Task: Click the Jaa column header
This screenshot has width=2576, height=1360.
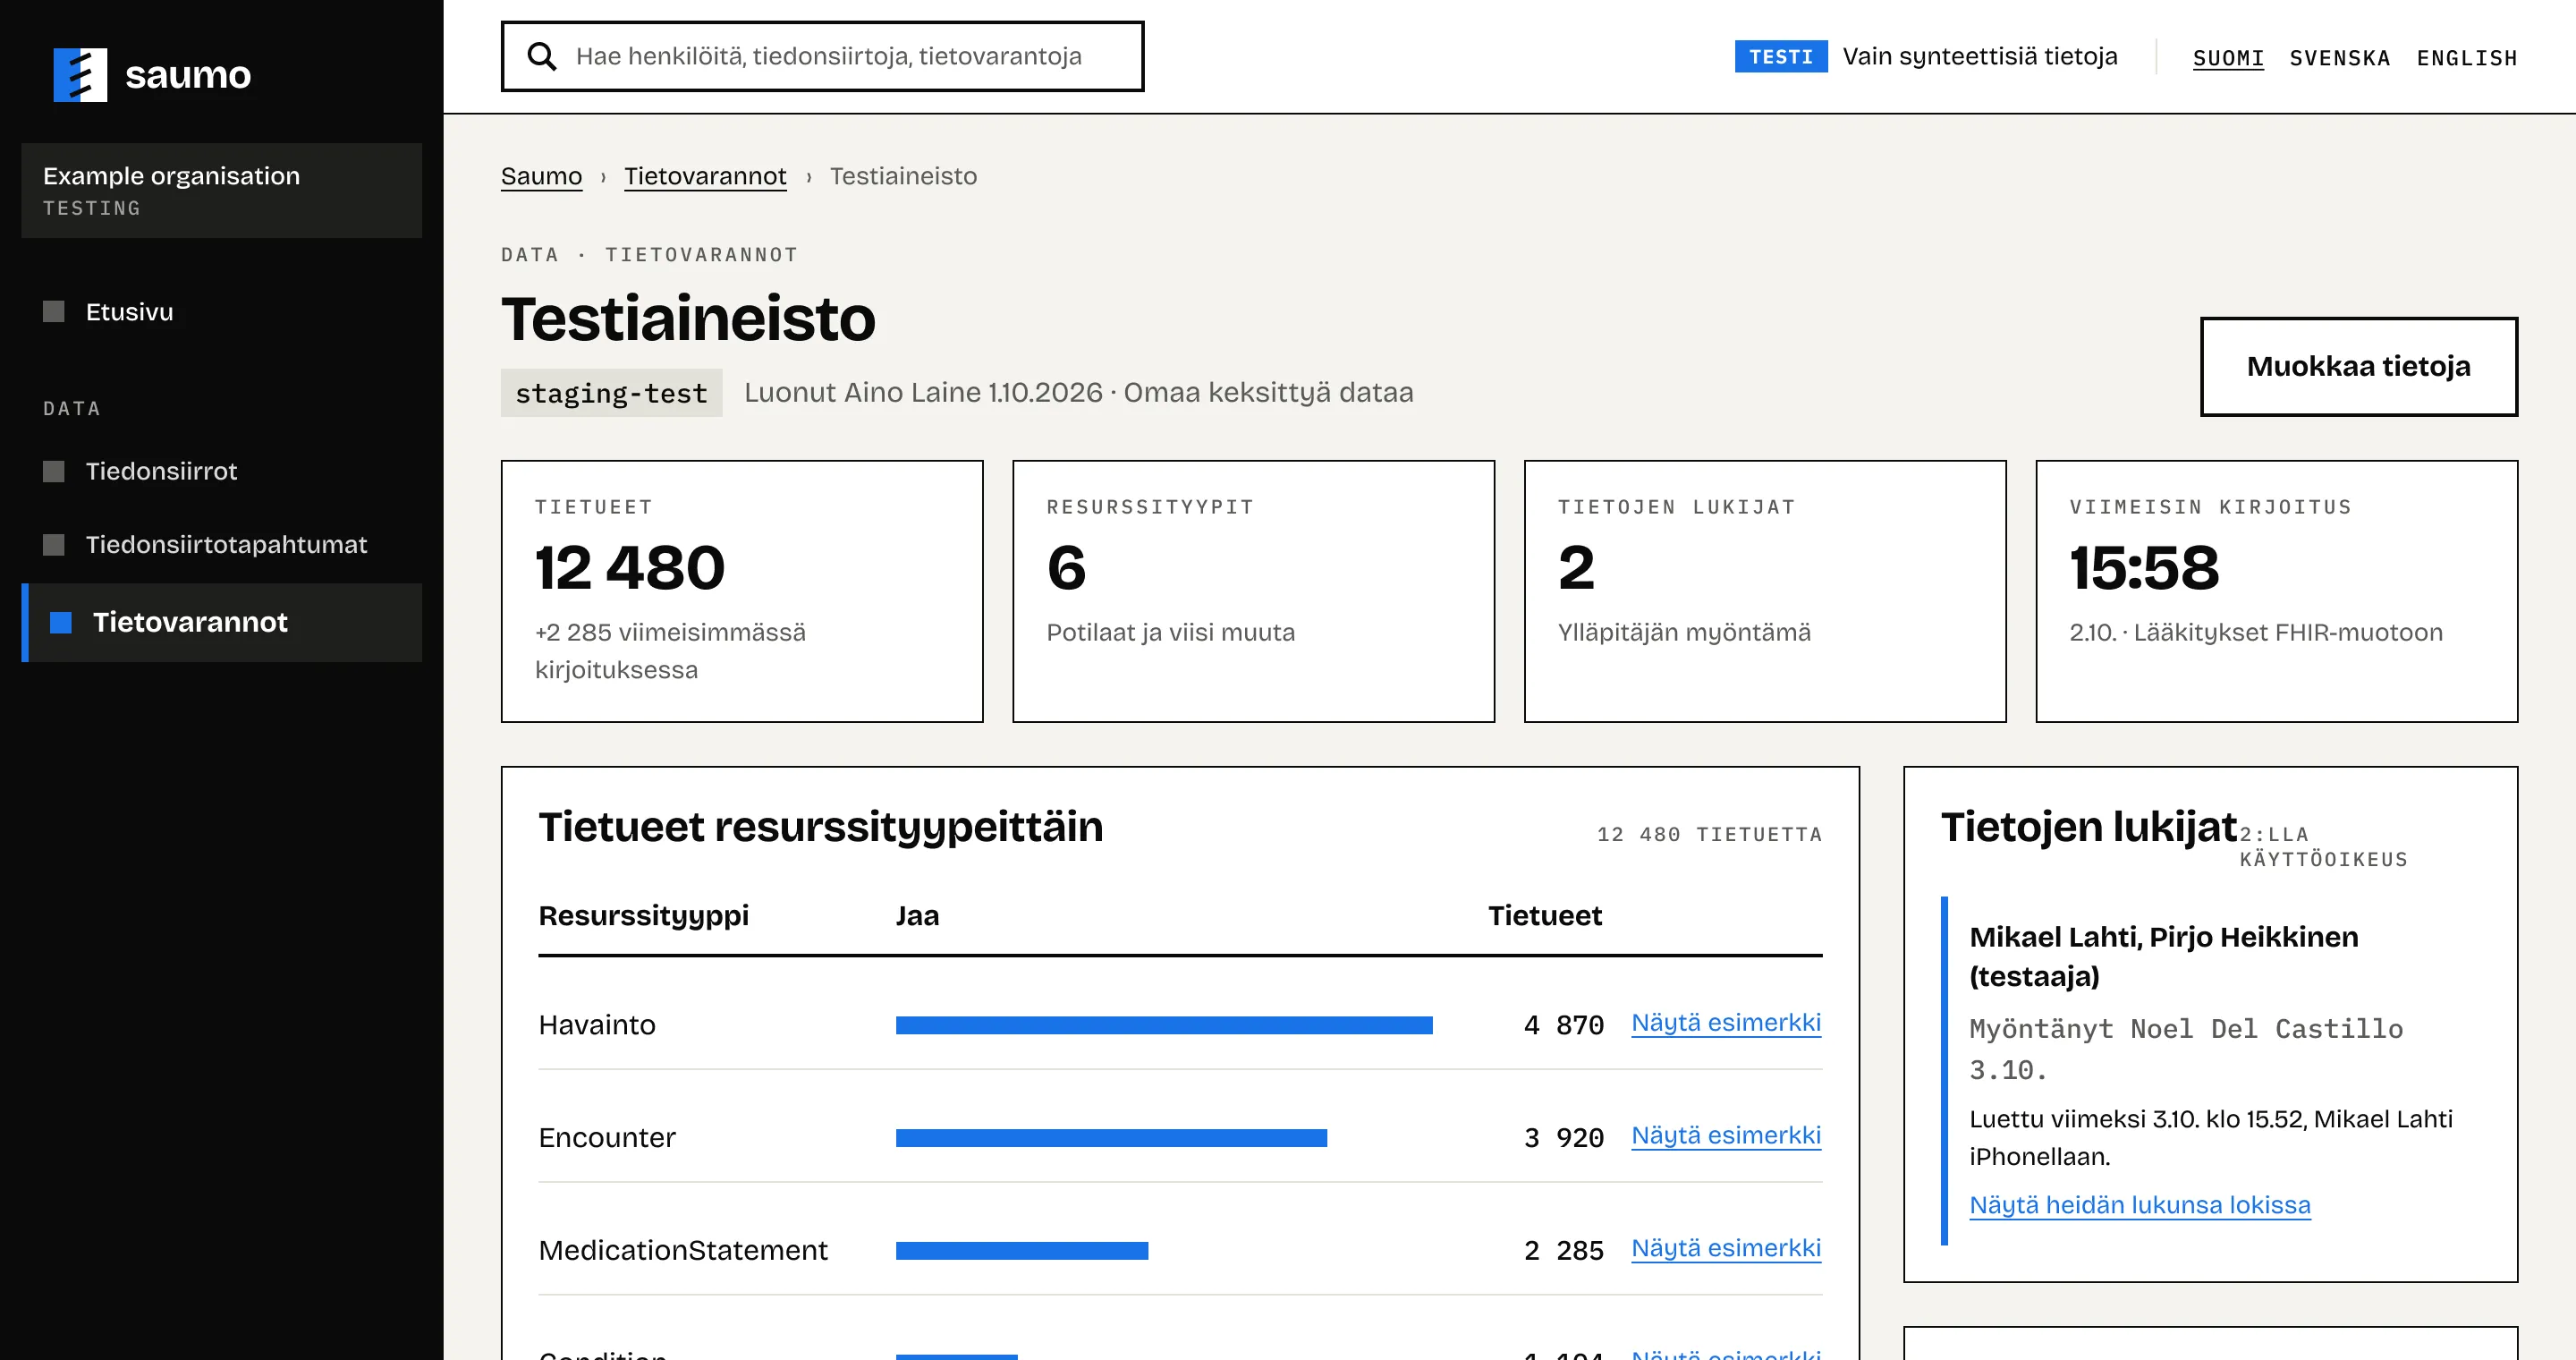Action: click(917, 916)
